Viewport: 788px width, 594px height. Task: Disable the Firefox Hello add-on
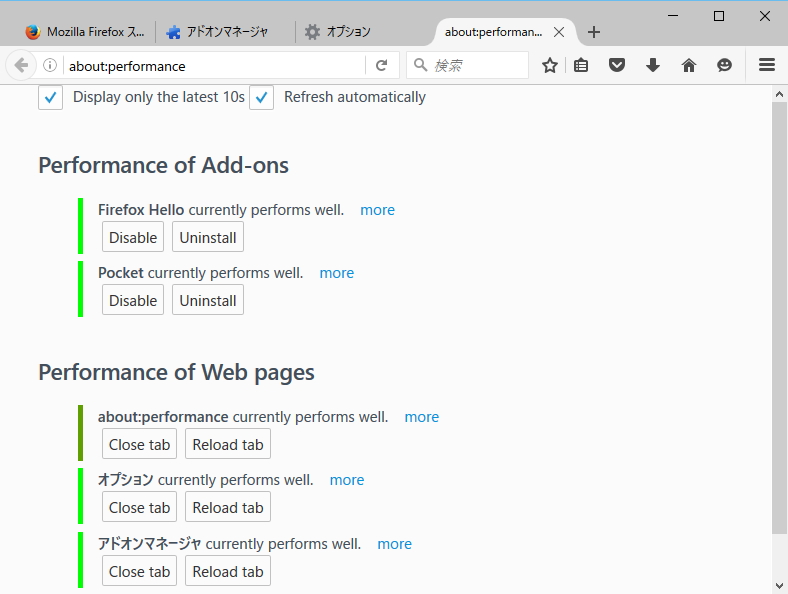pos(133,237)
